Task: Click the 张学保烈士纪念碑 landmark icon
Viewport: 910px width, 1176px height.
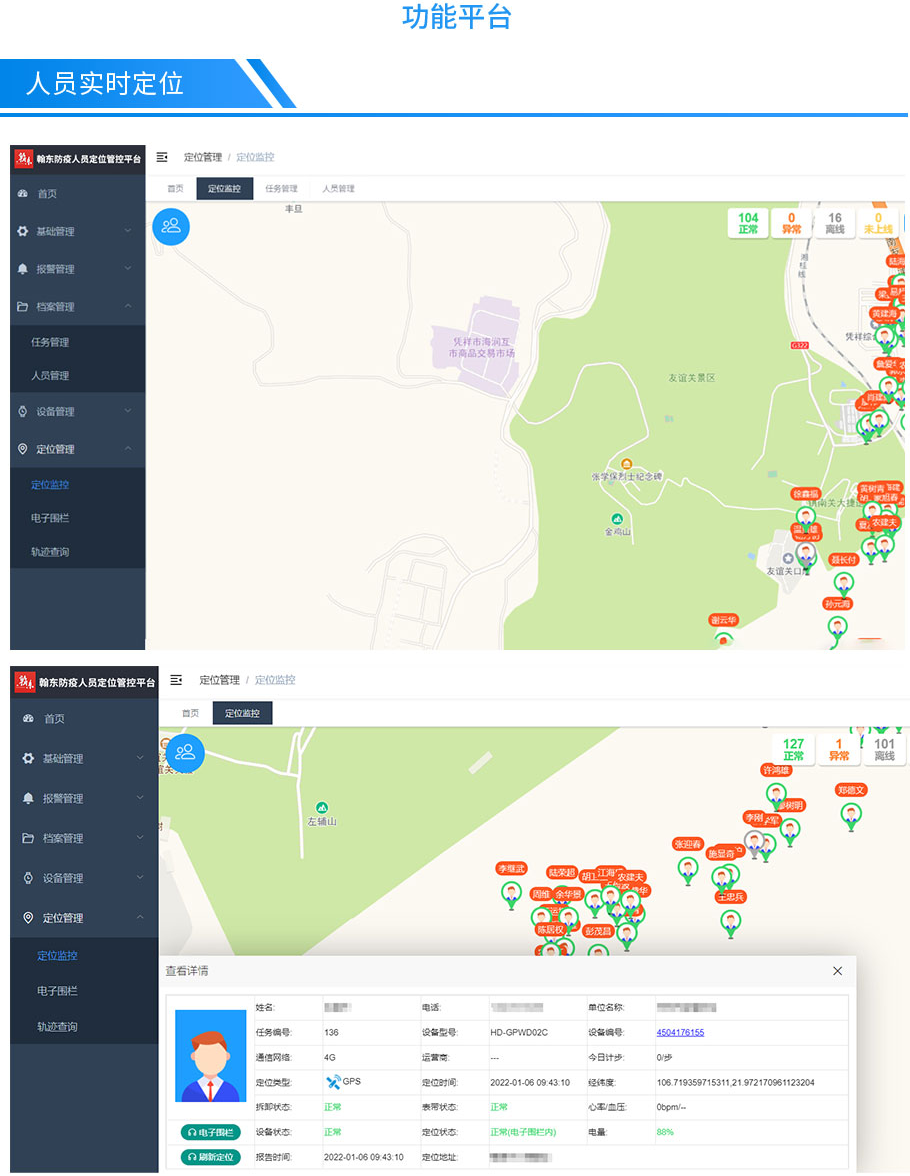Action: [x=626, y=464]
